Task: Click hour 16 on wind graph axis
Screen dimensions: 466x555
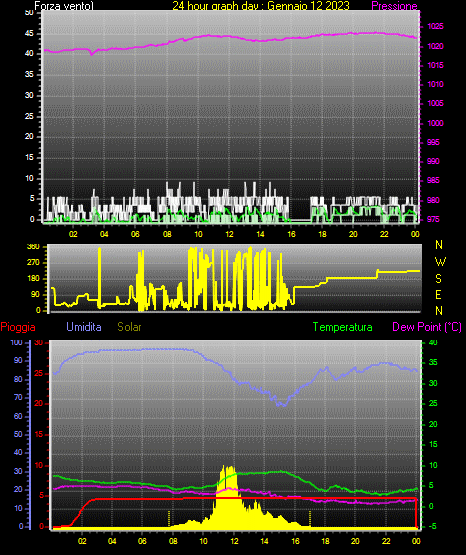Action: (x=291, y=234)
